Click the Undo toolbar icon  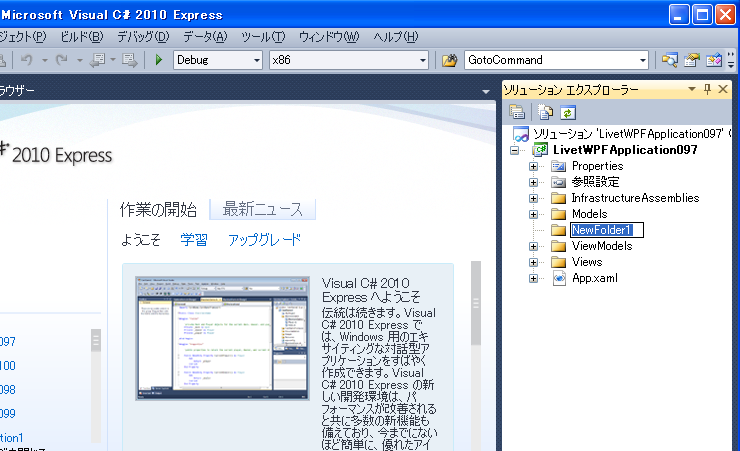coord(27,60)
